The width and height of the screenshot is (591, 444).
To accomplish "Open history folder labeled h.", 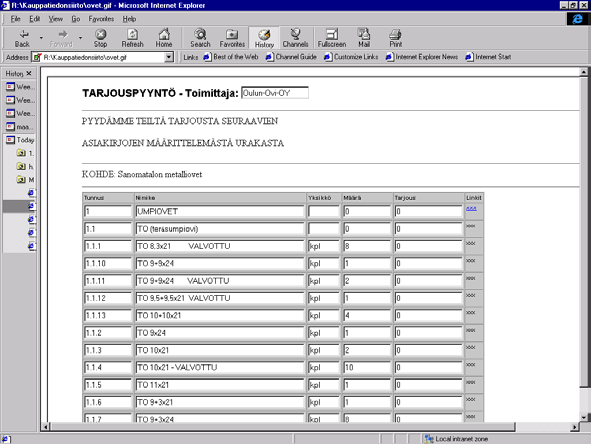I will tap(25, 167).
